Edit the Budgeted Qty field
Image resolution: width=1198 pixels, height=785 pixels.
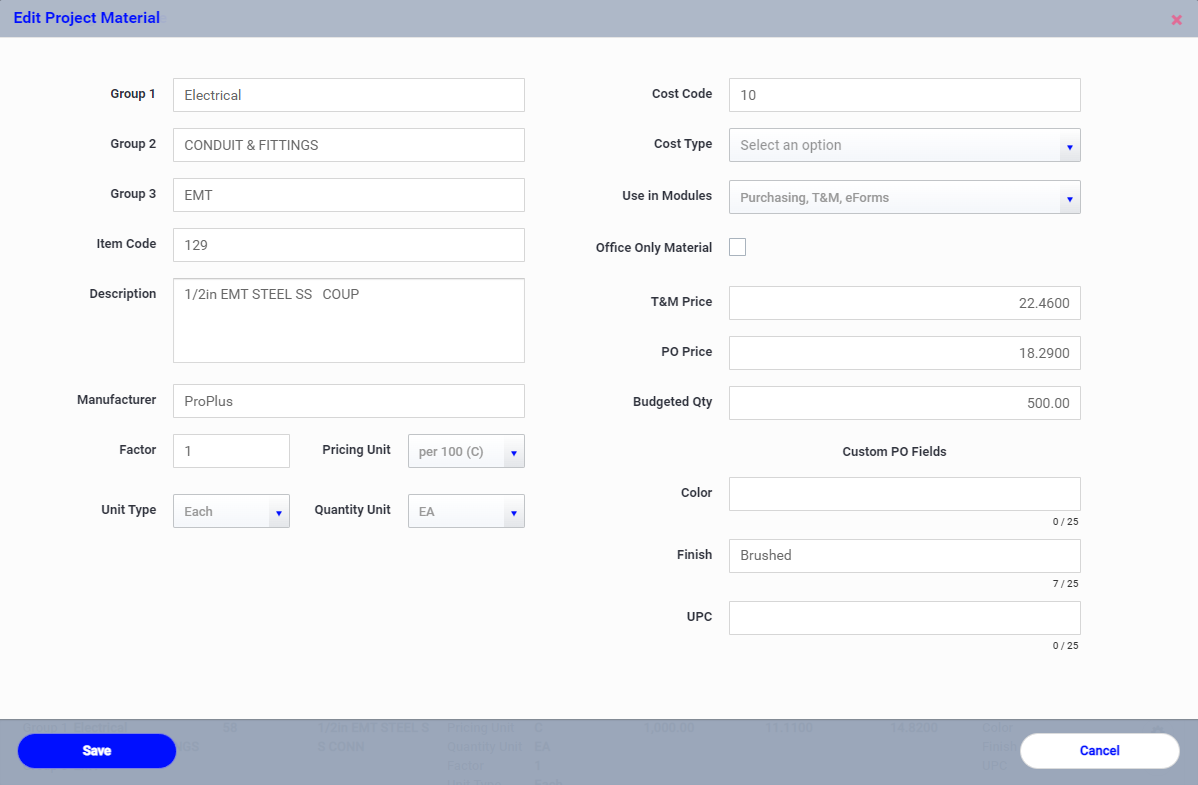coord(905,403)
